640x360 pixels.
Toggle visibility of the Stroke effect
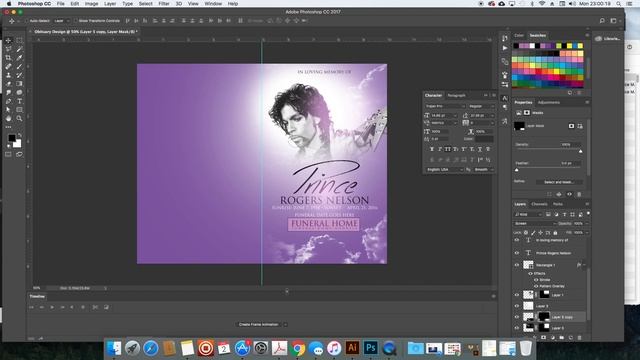pyautogui.click(x=536, y=280)
